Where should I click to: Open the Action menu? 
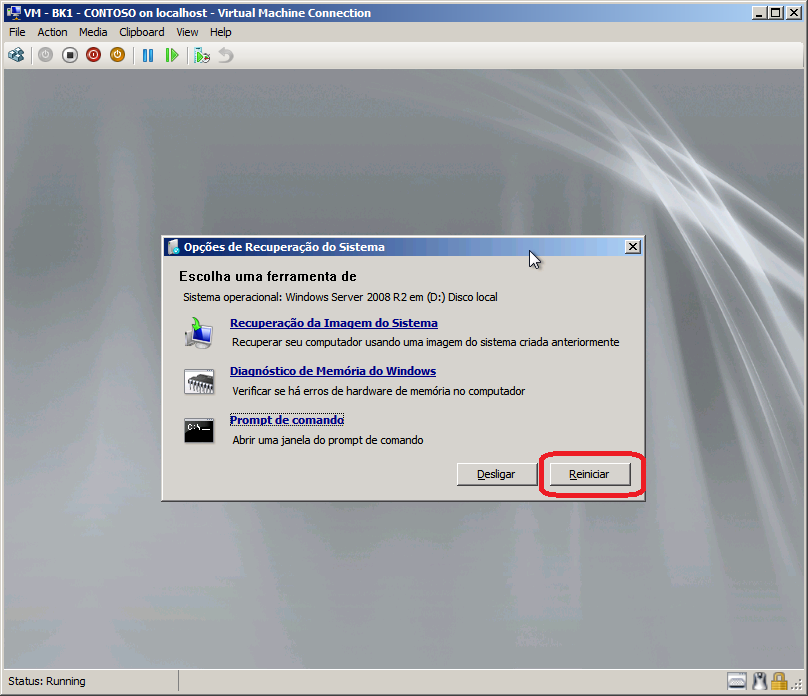pos(52,32)
